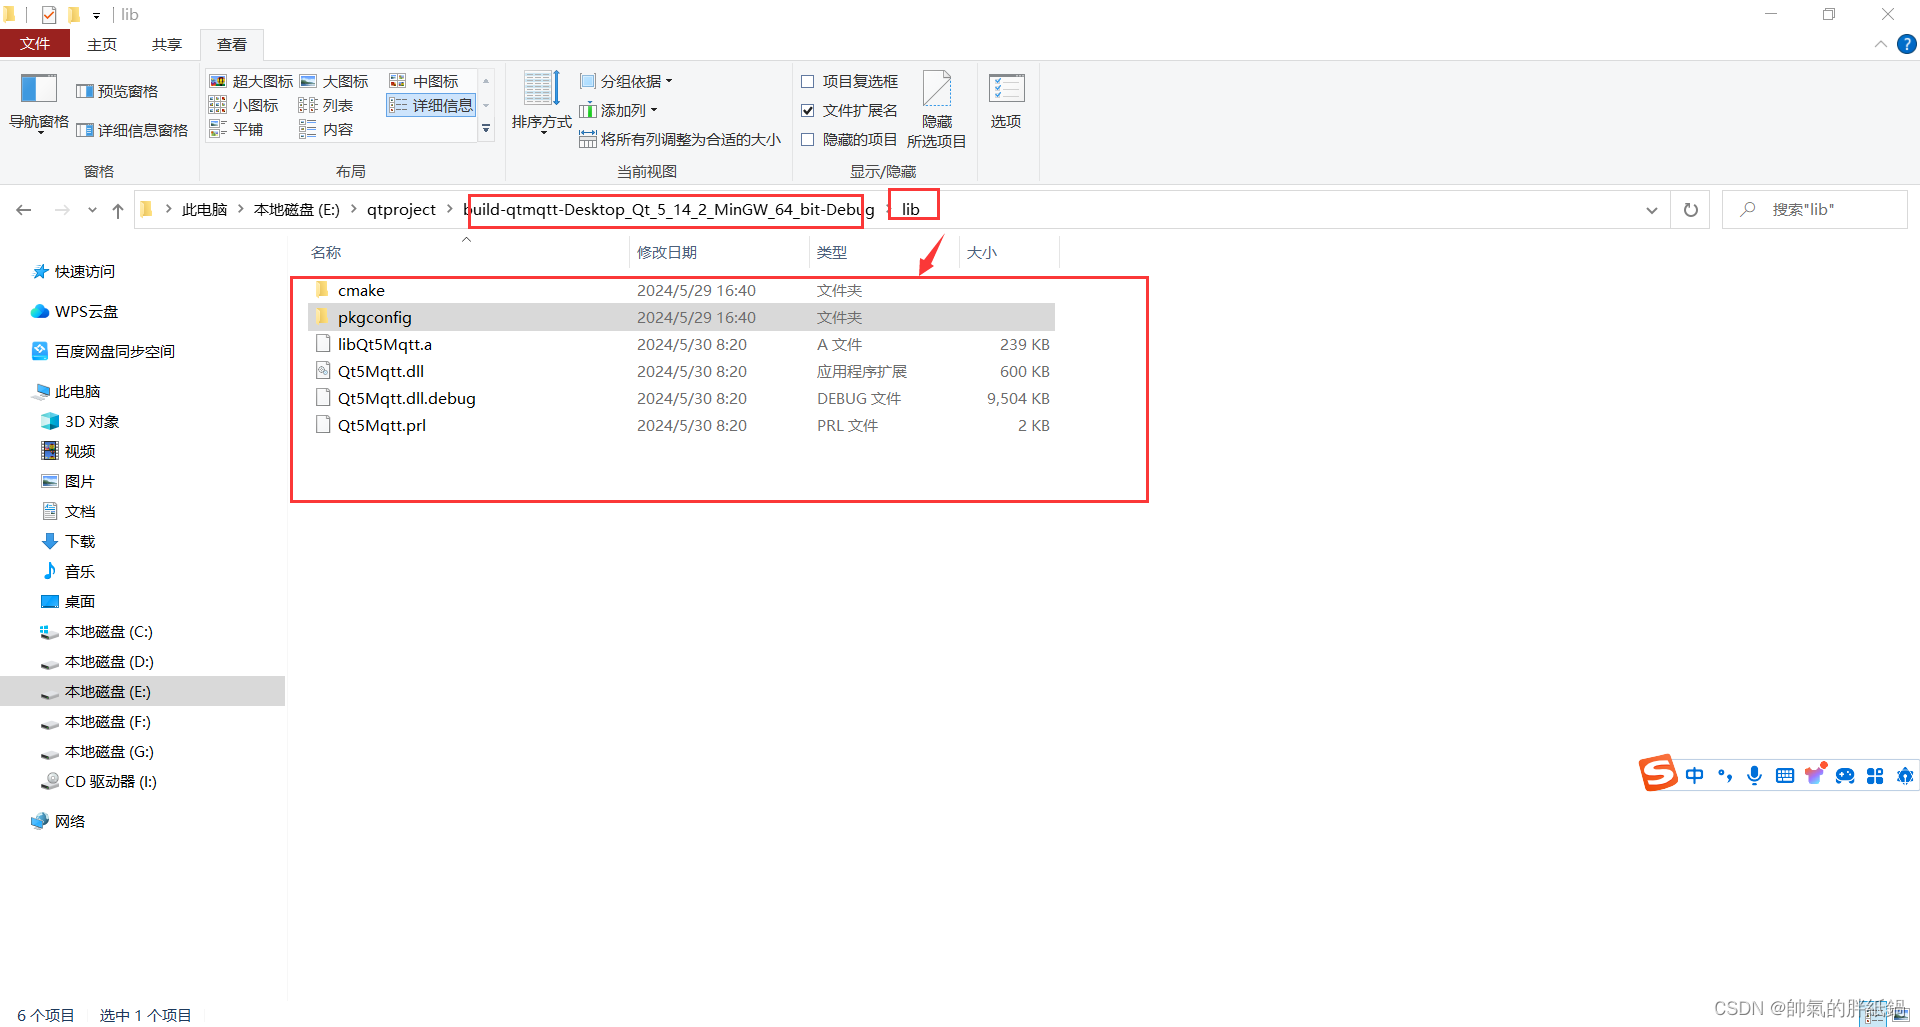Uncheck 文件扩展名 to hide extensions
Screen dimensions: 1920x1027
(x=808, y=110)
